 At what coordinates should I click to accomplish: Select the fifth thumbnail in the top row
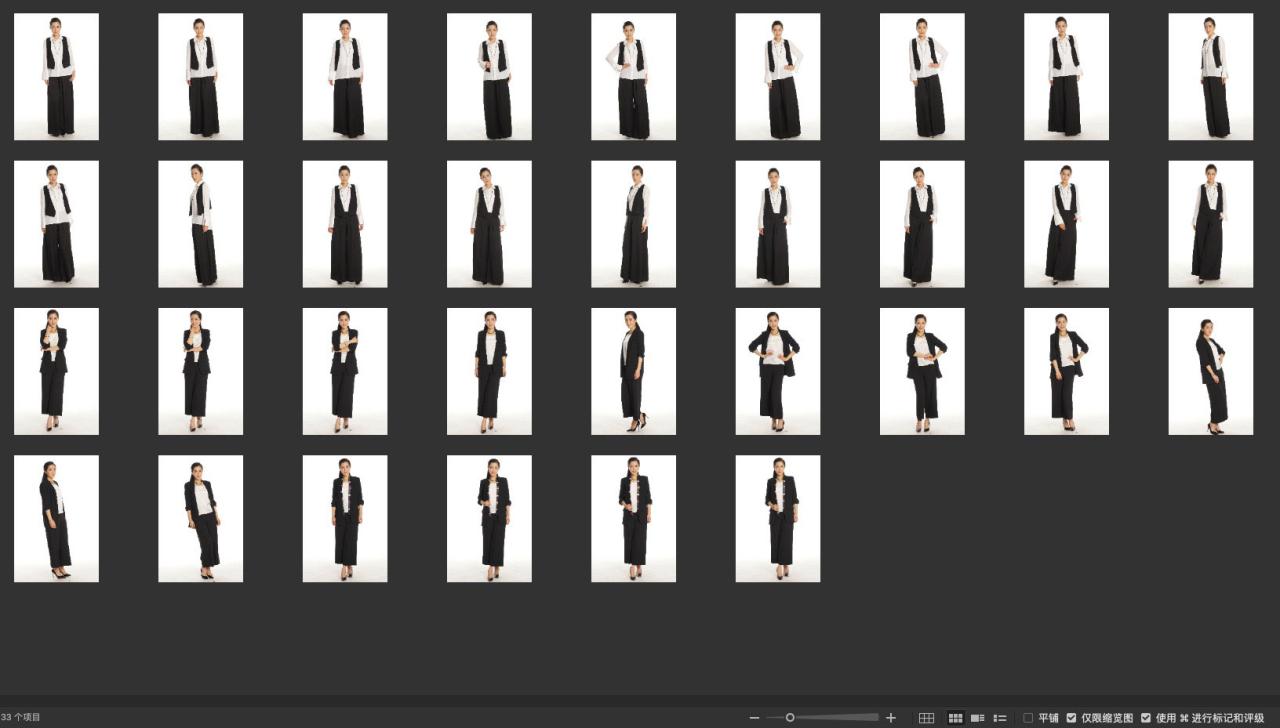[x=633, y=76]
